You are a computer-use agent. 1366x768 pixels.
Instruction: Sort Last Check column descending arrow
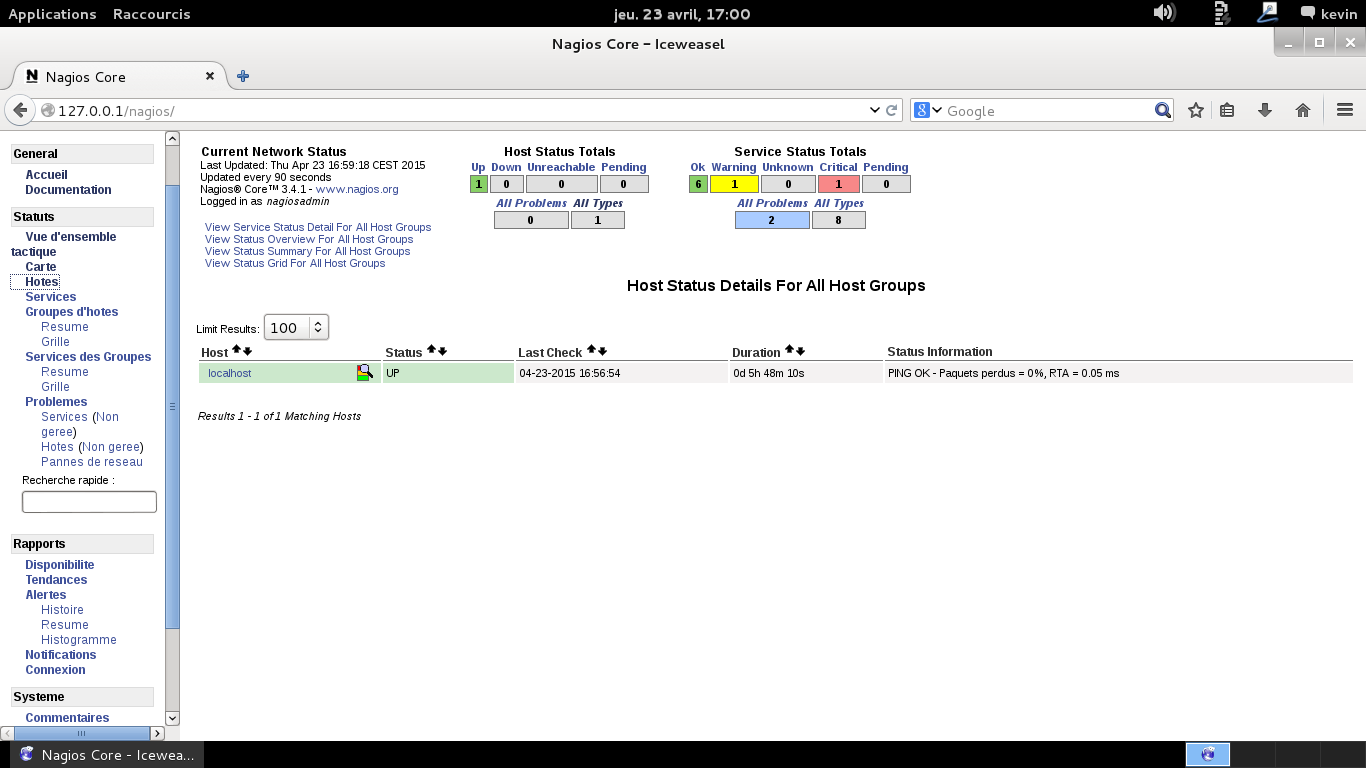coord(602,351)
